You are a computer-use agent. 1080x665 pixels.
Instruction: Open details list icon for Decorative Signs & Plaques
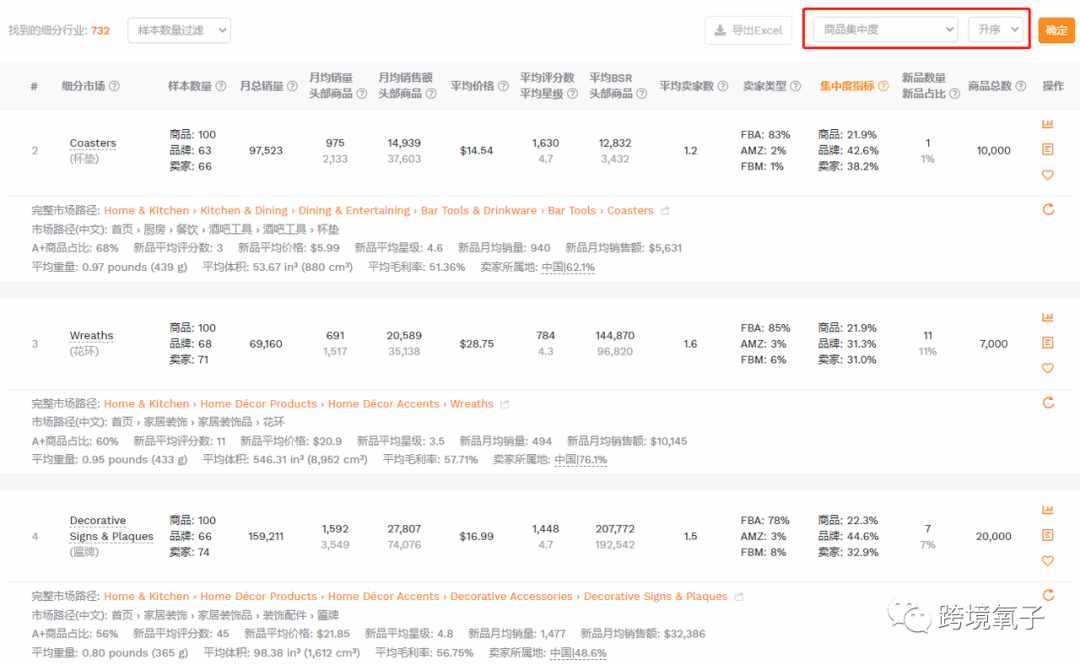click(1048, 535)
